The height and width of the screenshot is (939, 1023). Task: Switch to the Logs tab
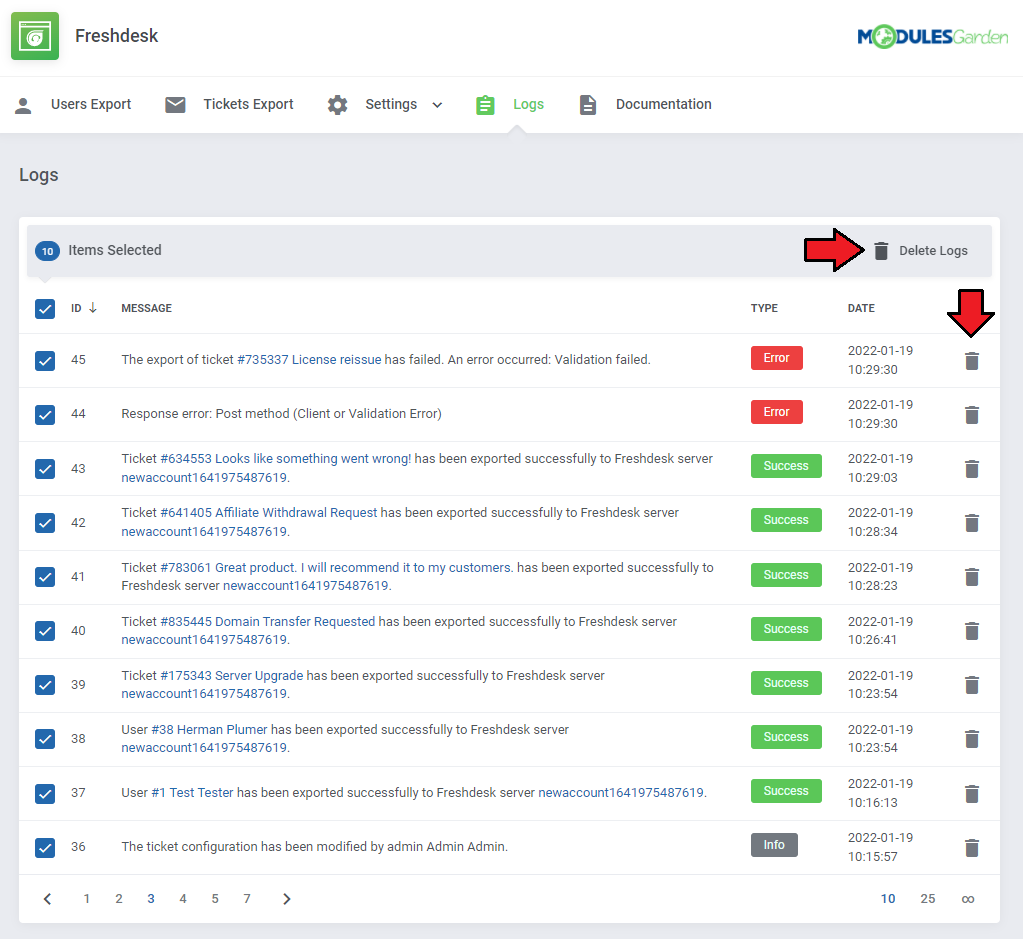click(528, 104)
